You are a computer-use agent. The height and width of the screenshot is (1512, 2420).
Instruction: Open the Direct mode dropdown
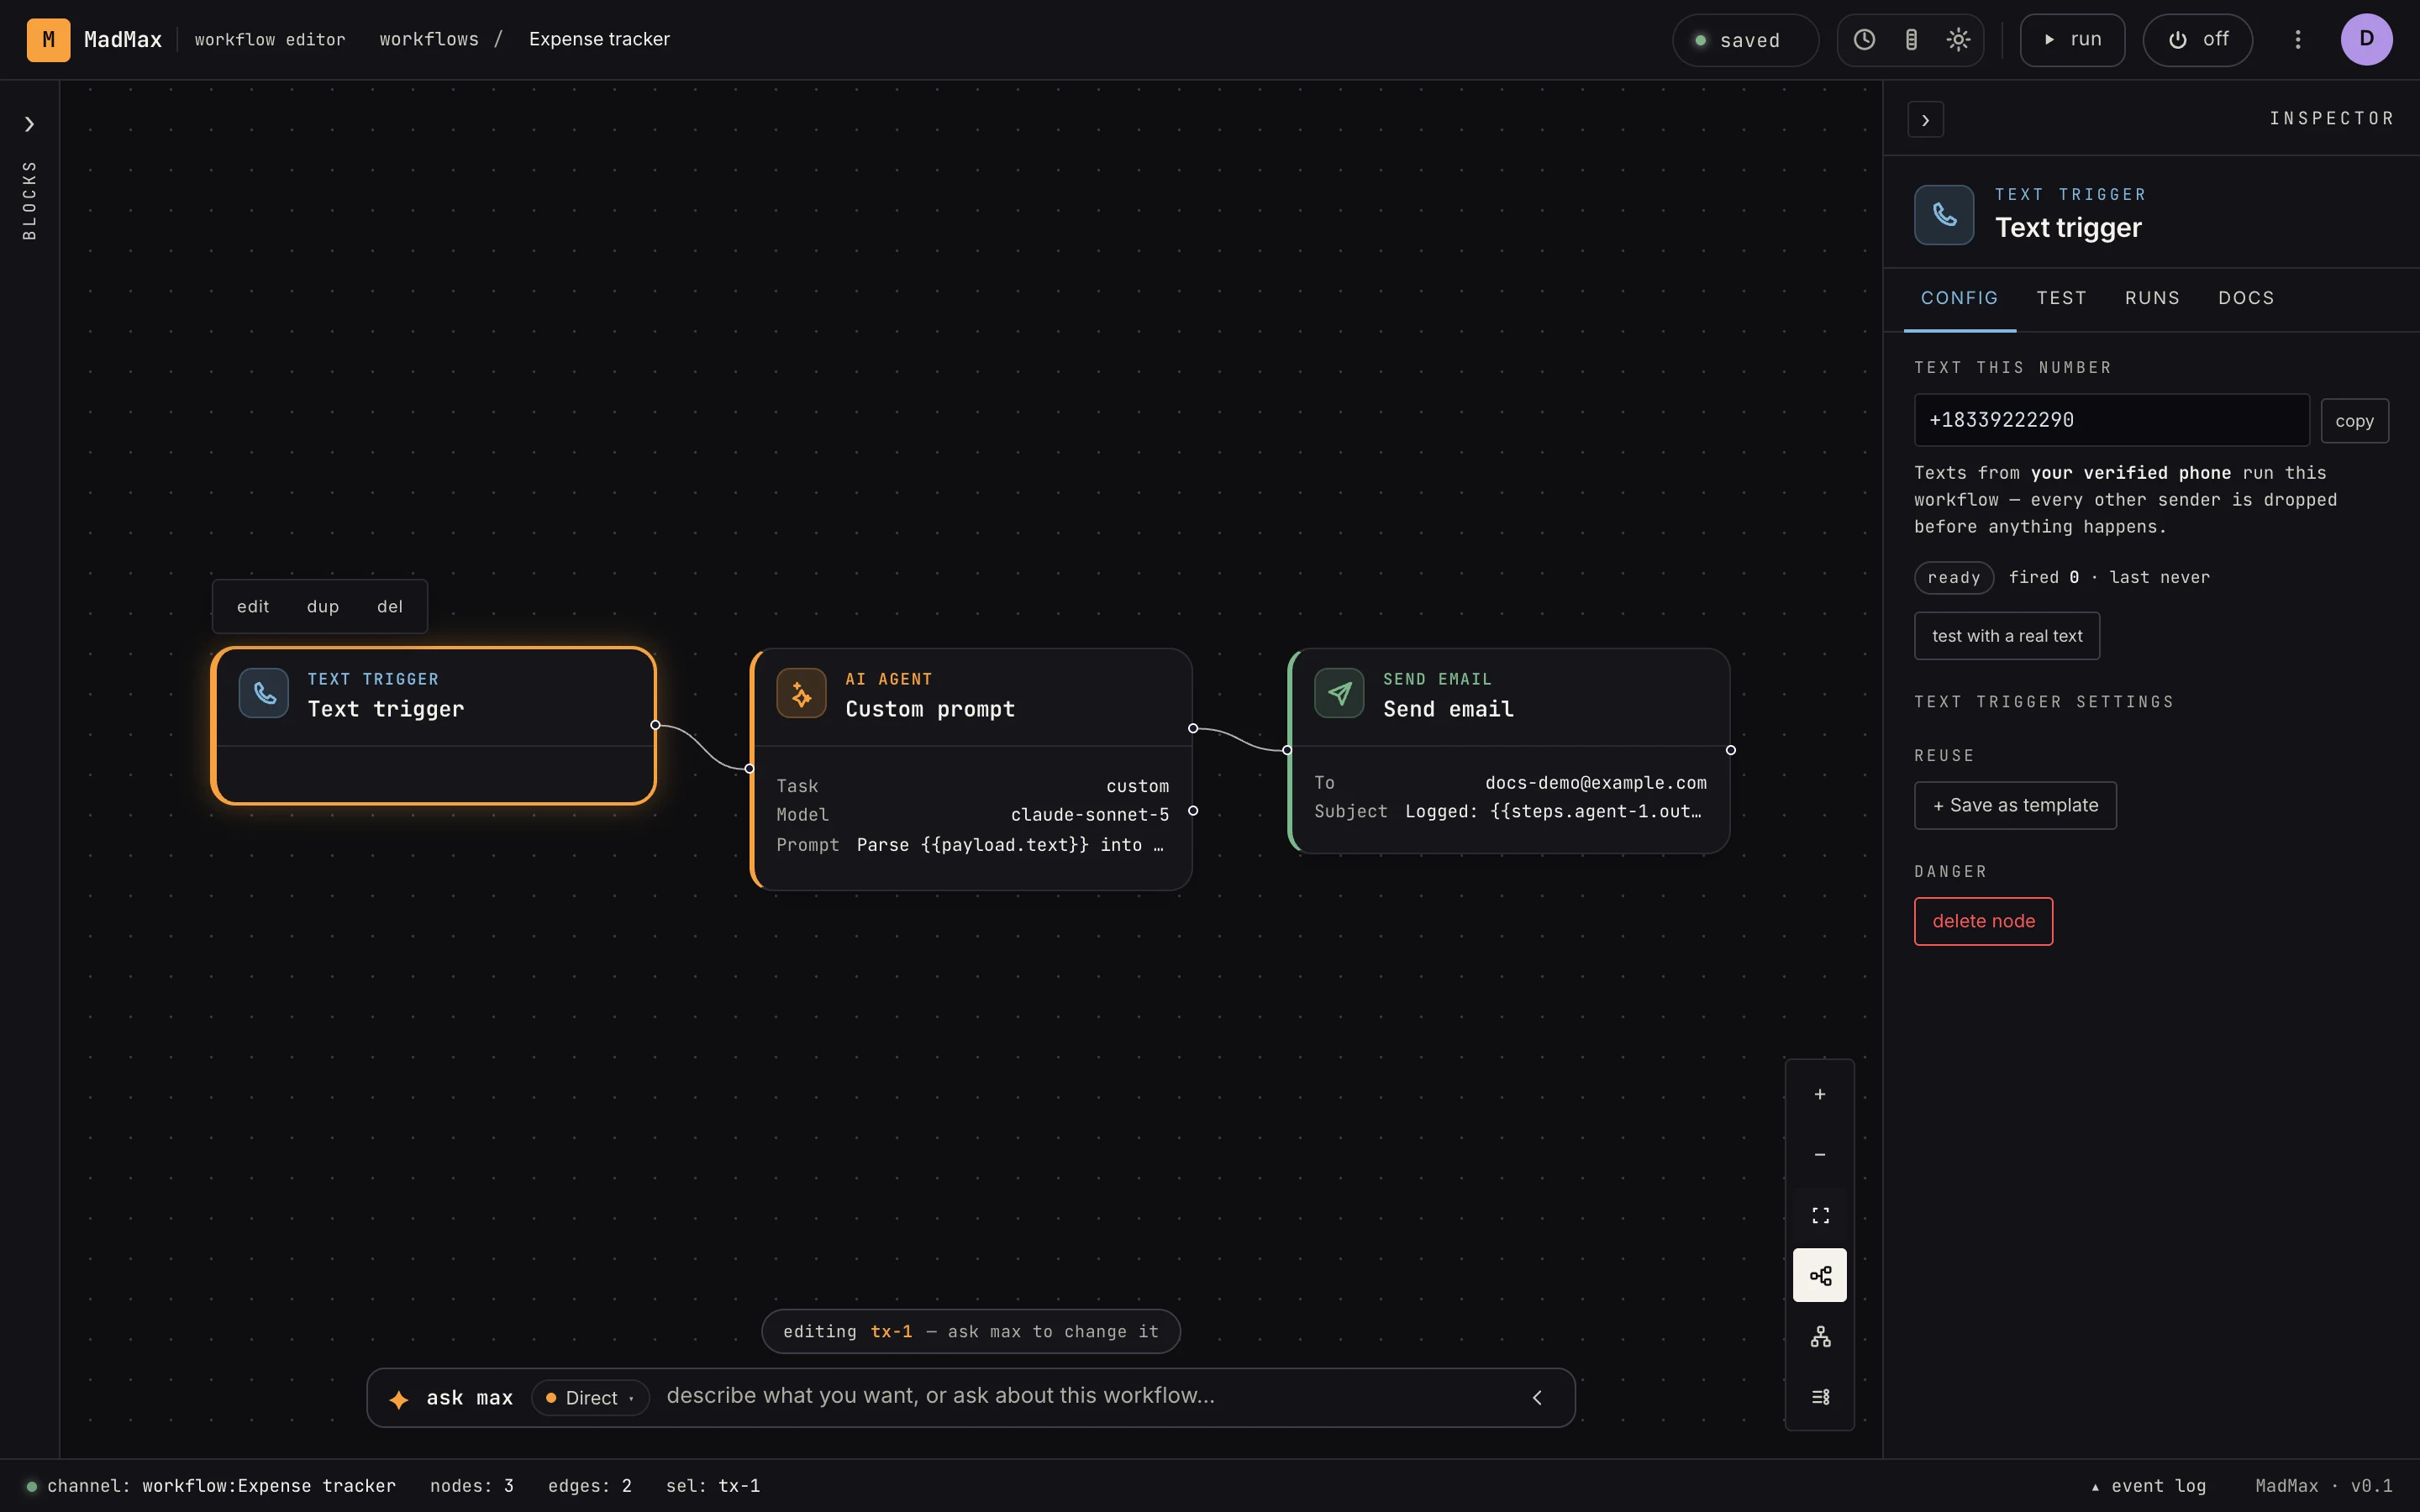[590, 1398]
